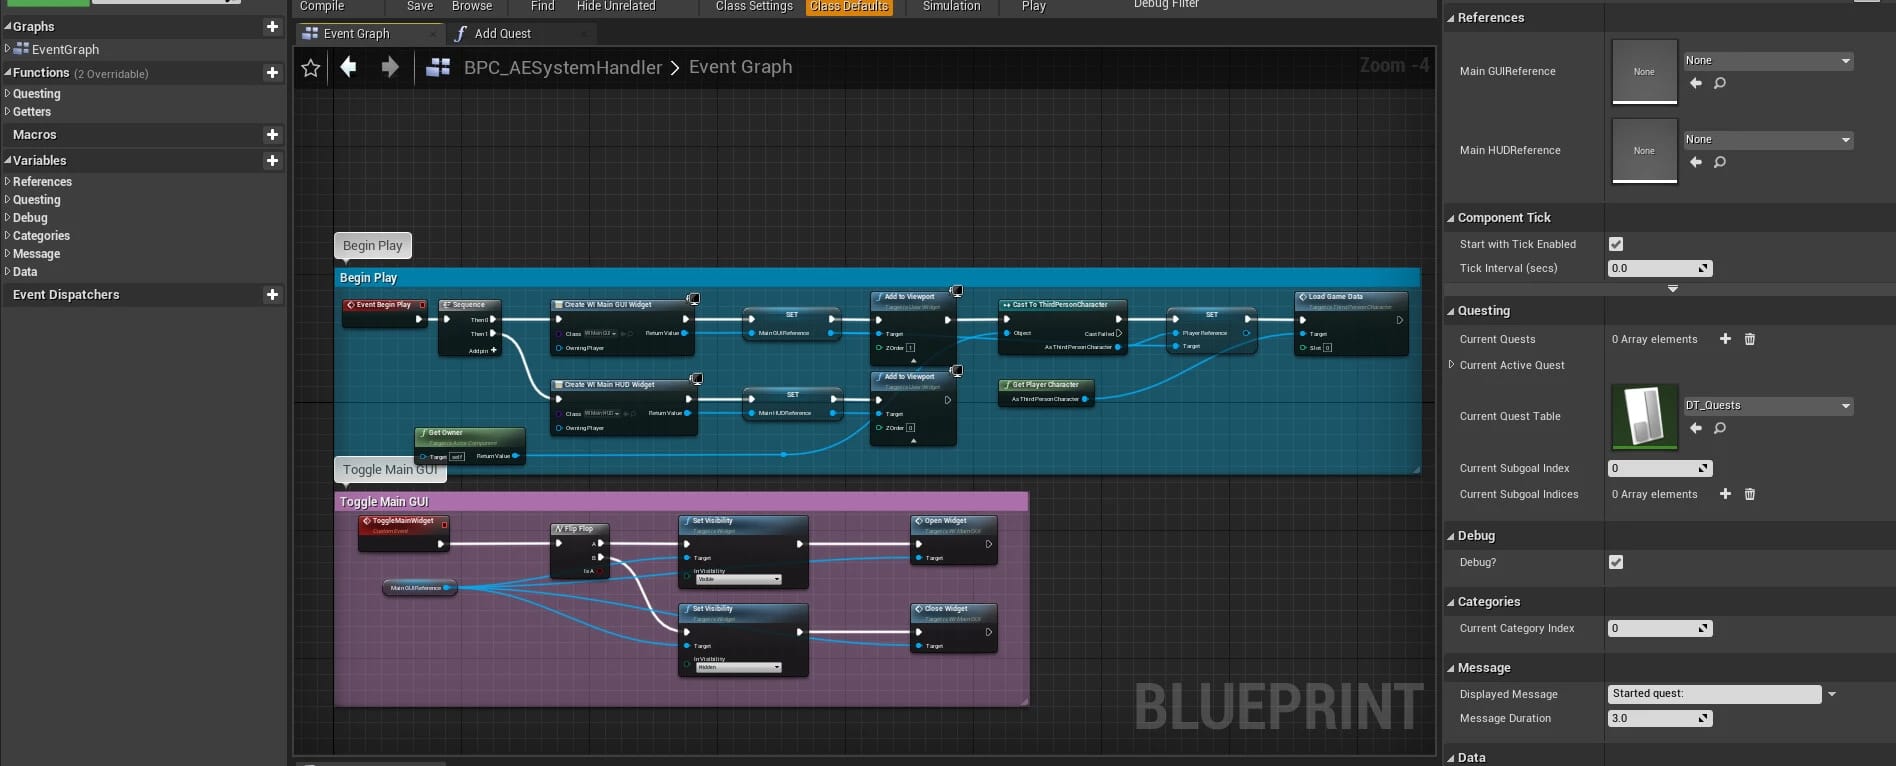Viewport: 1896px width, 766px height.
Task: Expand the EventGraph tree item
Action: (8, 49)
